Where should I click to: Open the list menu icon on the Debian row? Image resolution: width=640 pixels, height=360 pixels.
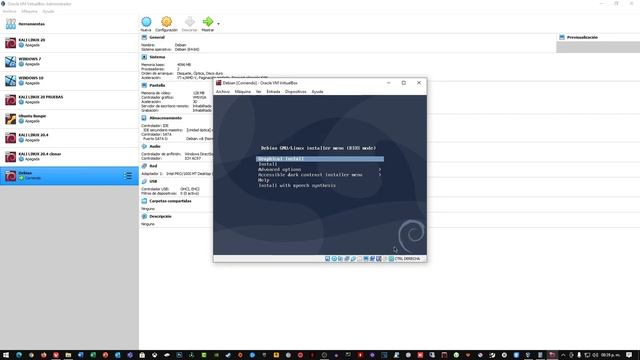click(128, 176)
